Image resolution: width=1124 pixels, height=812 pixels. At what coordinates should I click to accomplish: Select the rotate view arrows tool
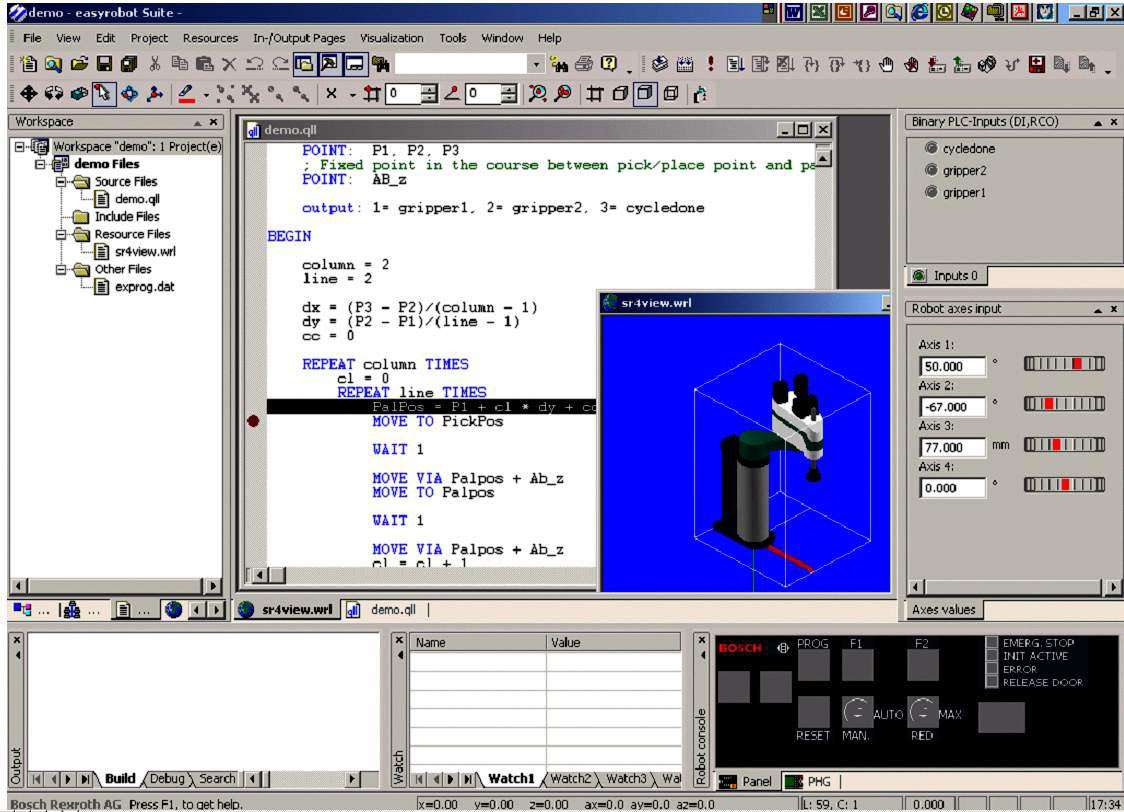coord(54,93)
